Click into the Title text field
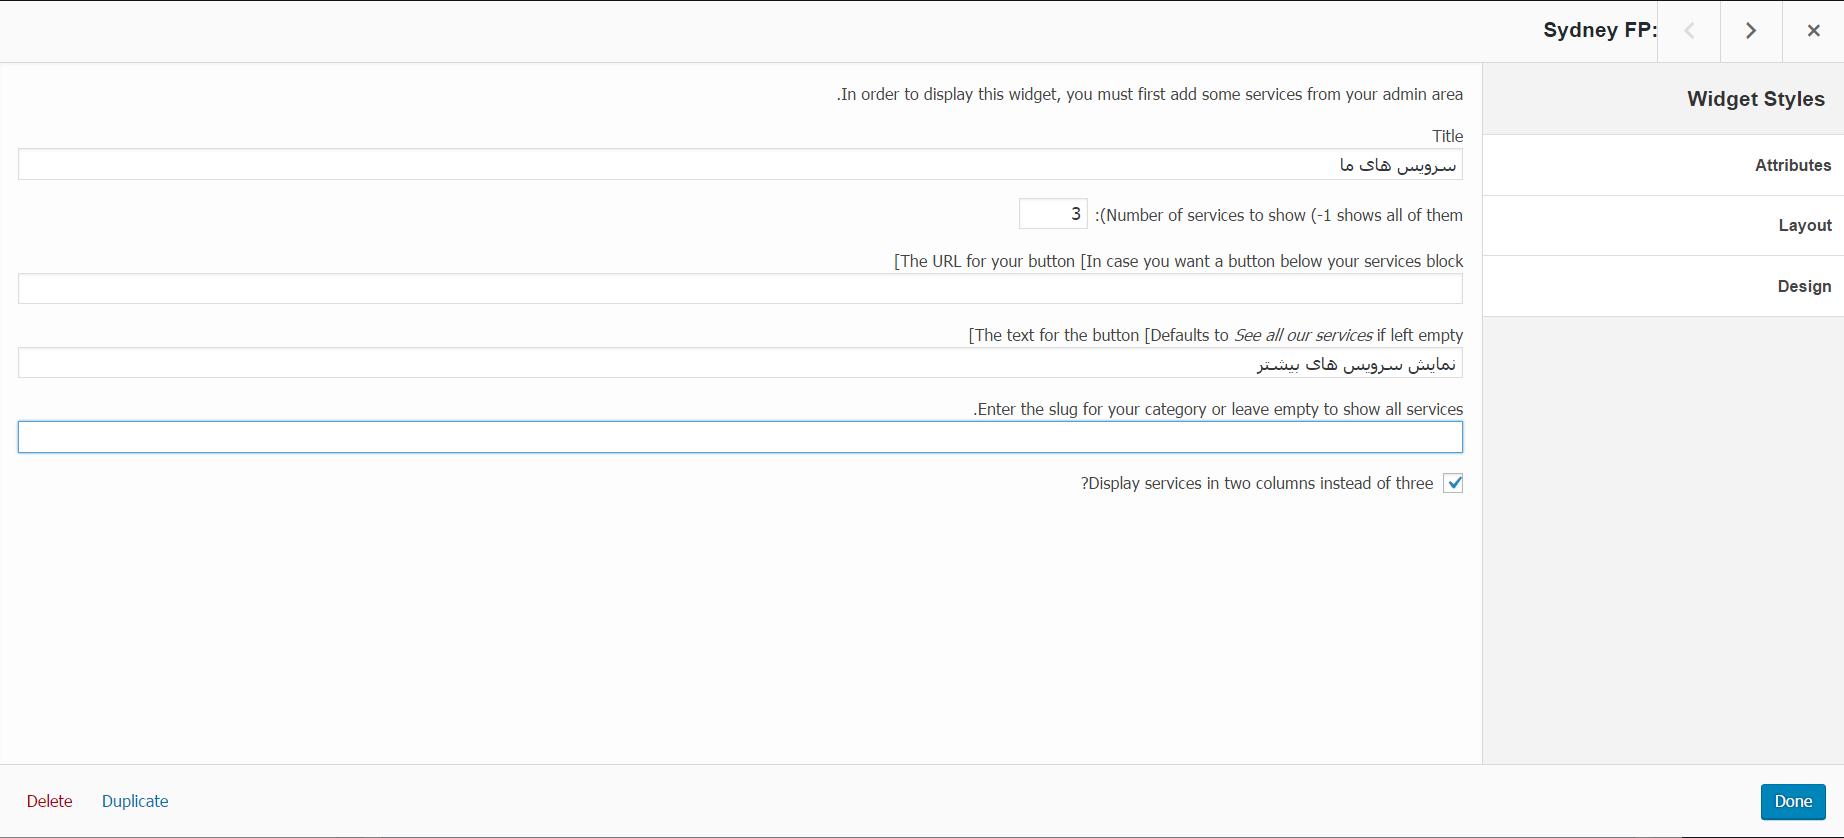Viewport: 1844px width, 838px height. [x=740, y=165]
